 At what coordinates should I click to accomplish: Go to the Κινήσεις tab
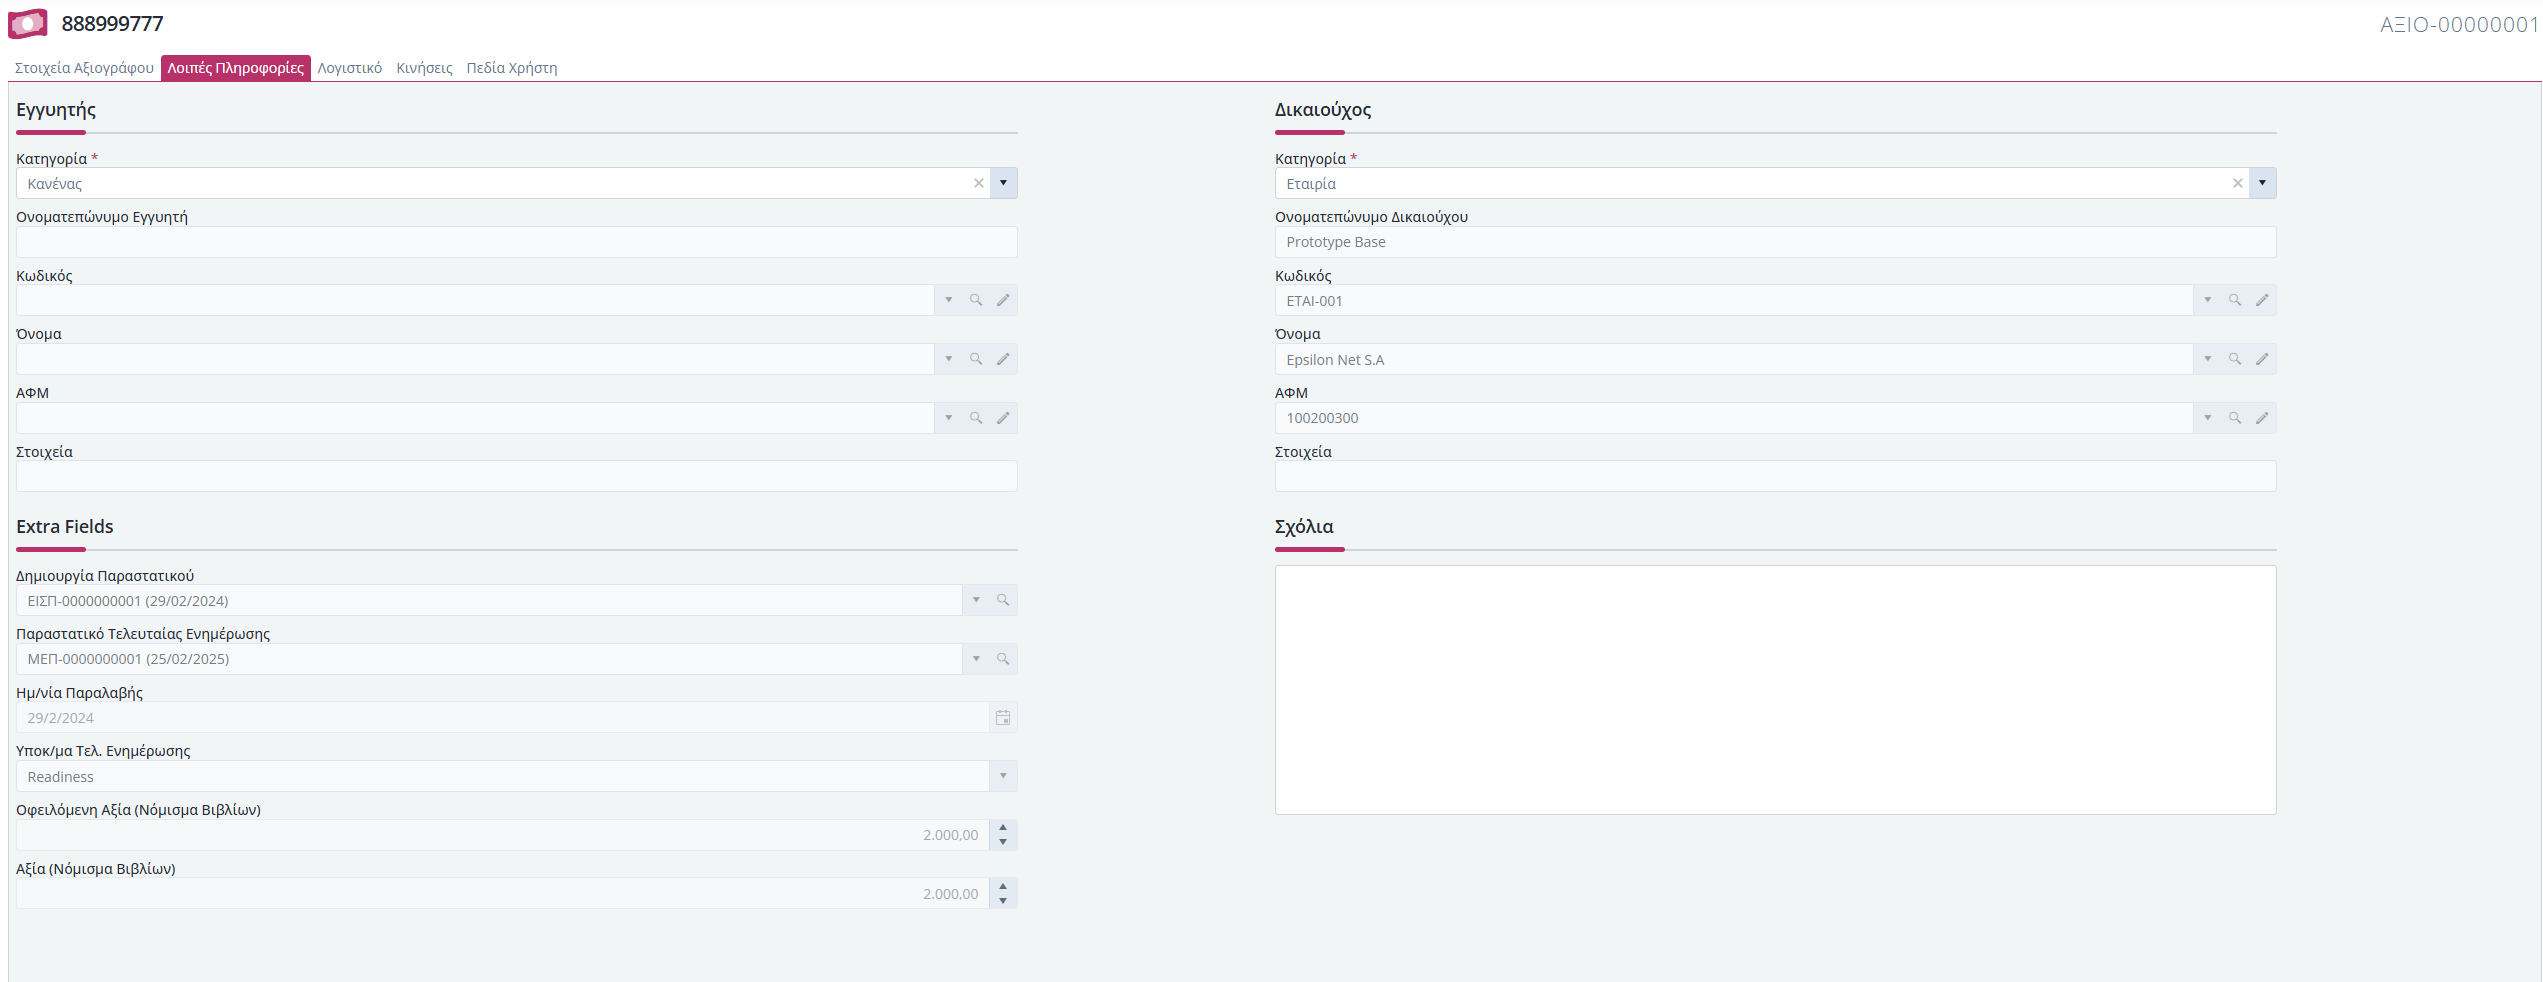(424, 68)
